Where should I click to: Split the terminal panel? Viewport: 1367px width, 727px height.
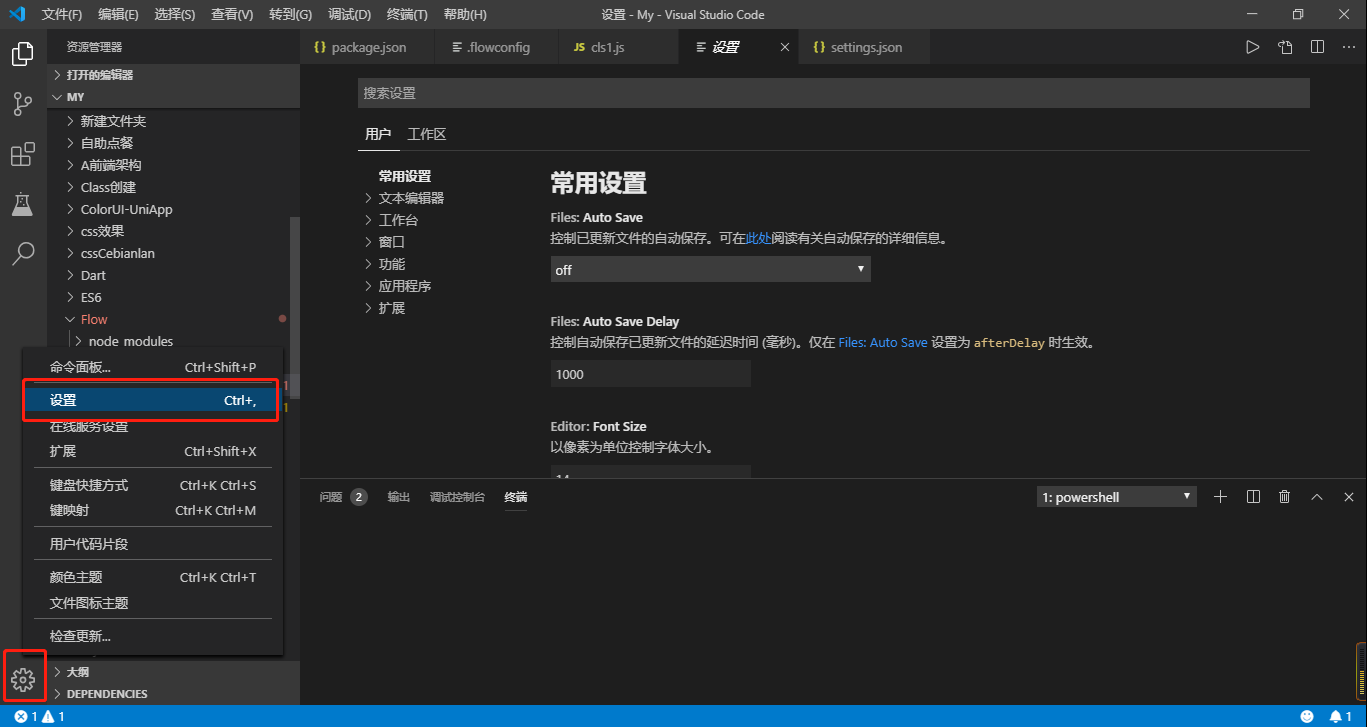click(1253, 497)
